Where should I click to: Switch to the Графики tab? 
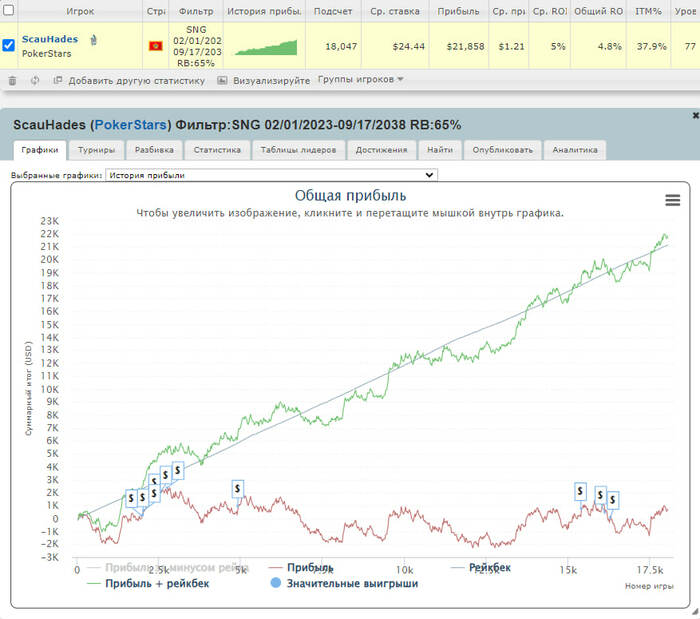40,150
